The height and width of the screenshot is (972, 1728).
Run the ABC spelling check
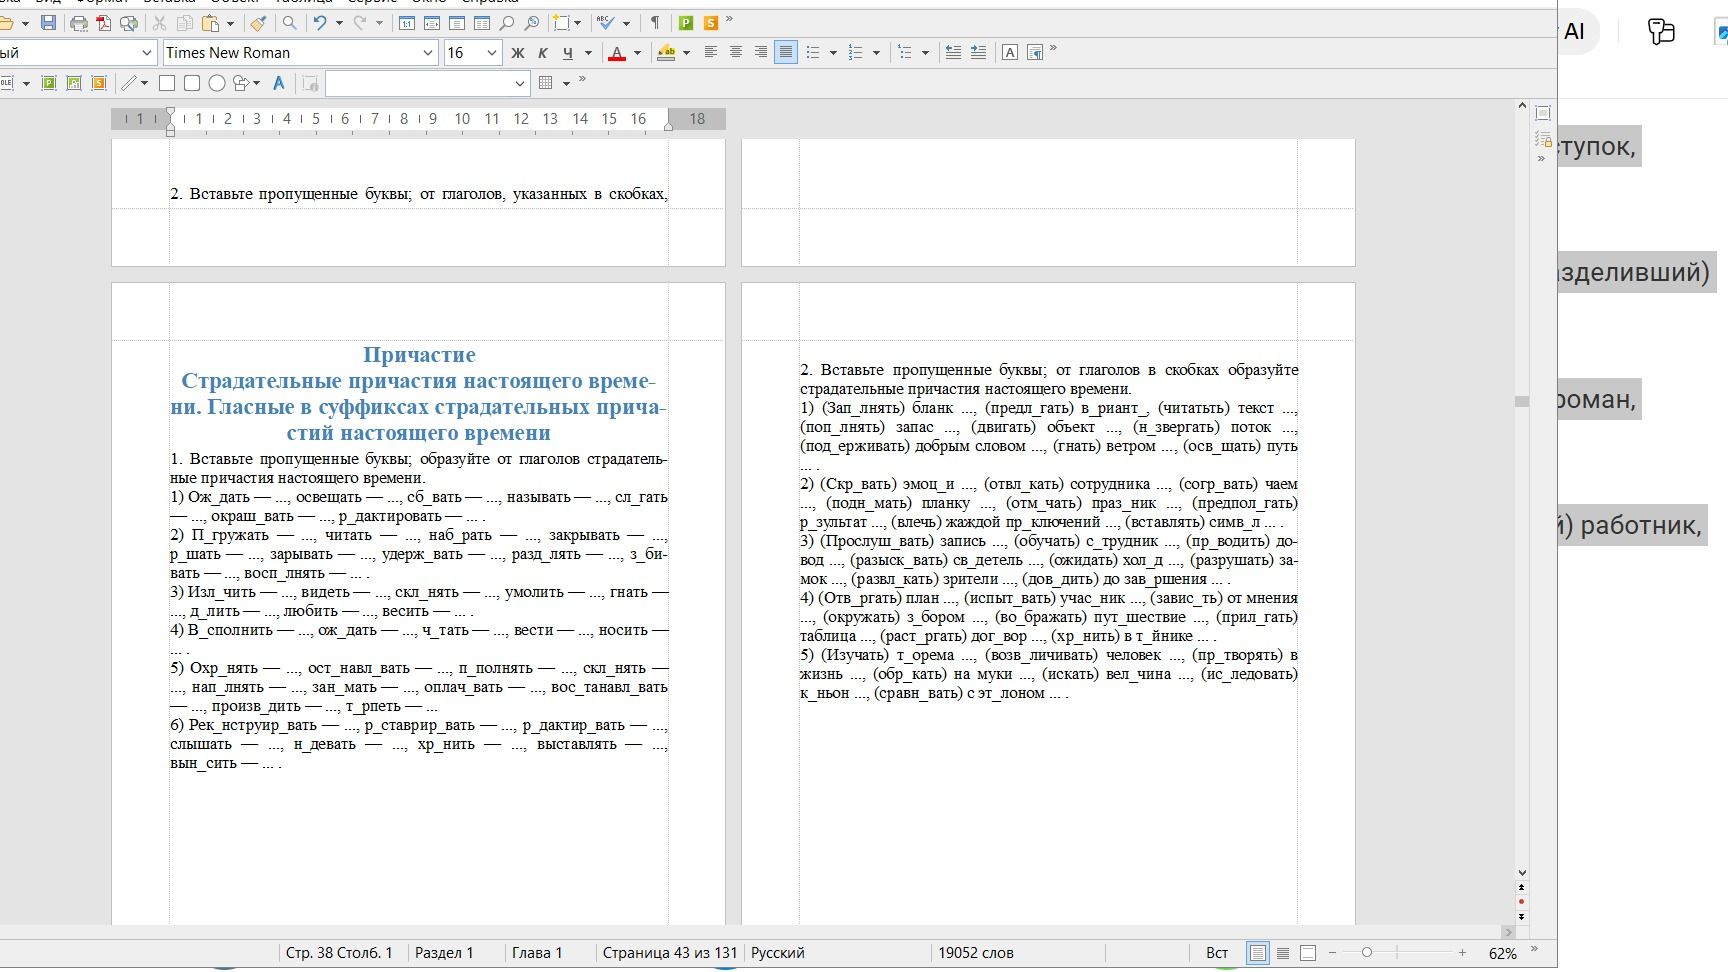(x=605, y=23)
